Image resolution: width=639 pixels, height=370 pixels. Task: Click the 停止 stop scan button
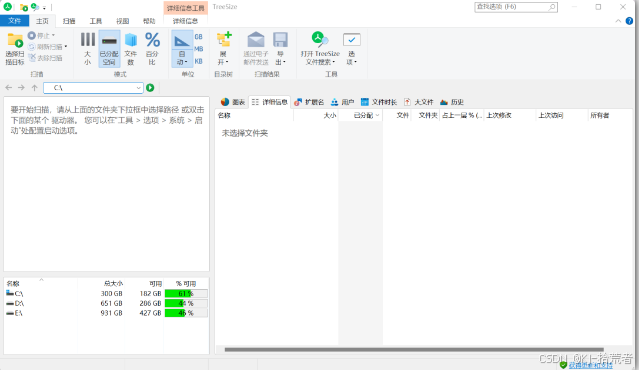tap(41, 35)
